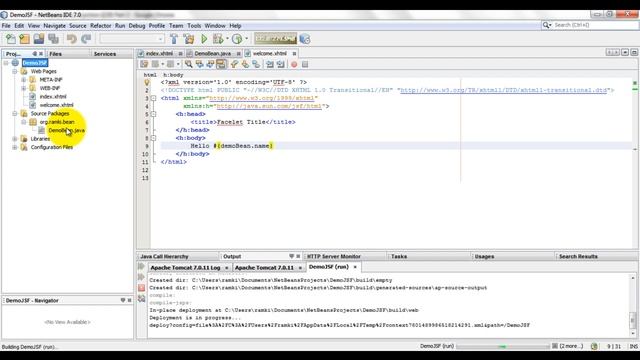Screen dimensions: 640x360
Task: Click the Previous Bookmark editor icon
Action: click(x=234, y=64)
